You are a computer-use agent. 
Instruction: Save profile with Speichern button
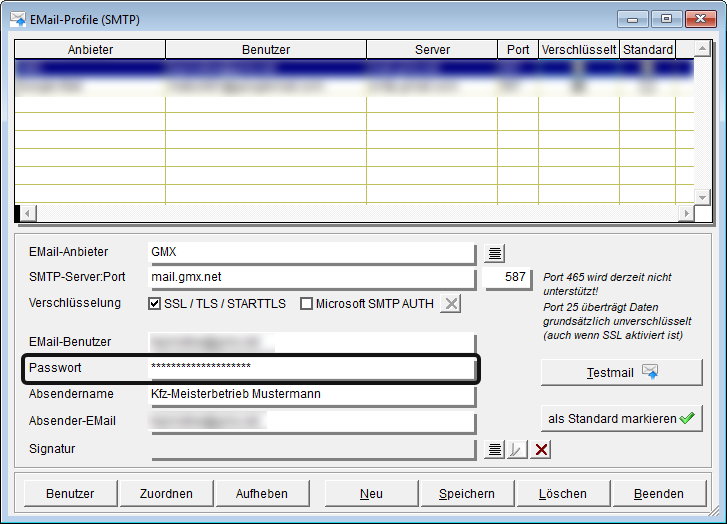point(467,493)
